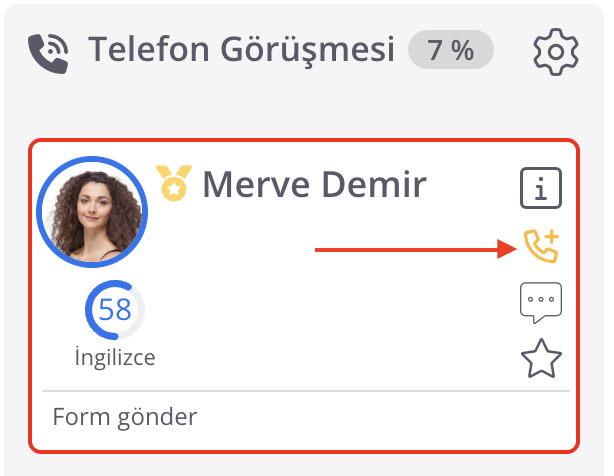Open Merve Demir's profile photo
The width and height of the screenshot is (614, 476).
(92, 212)
